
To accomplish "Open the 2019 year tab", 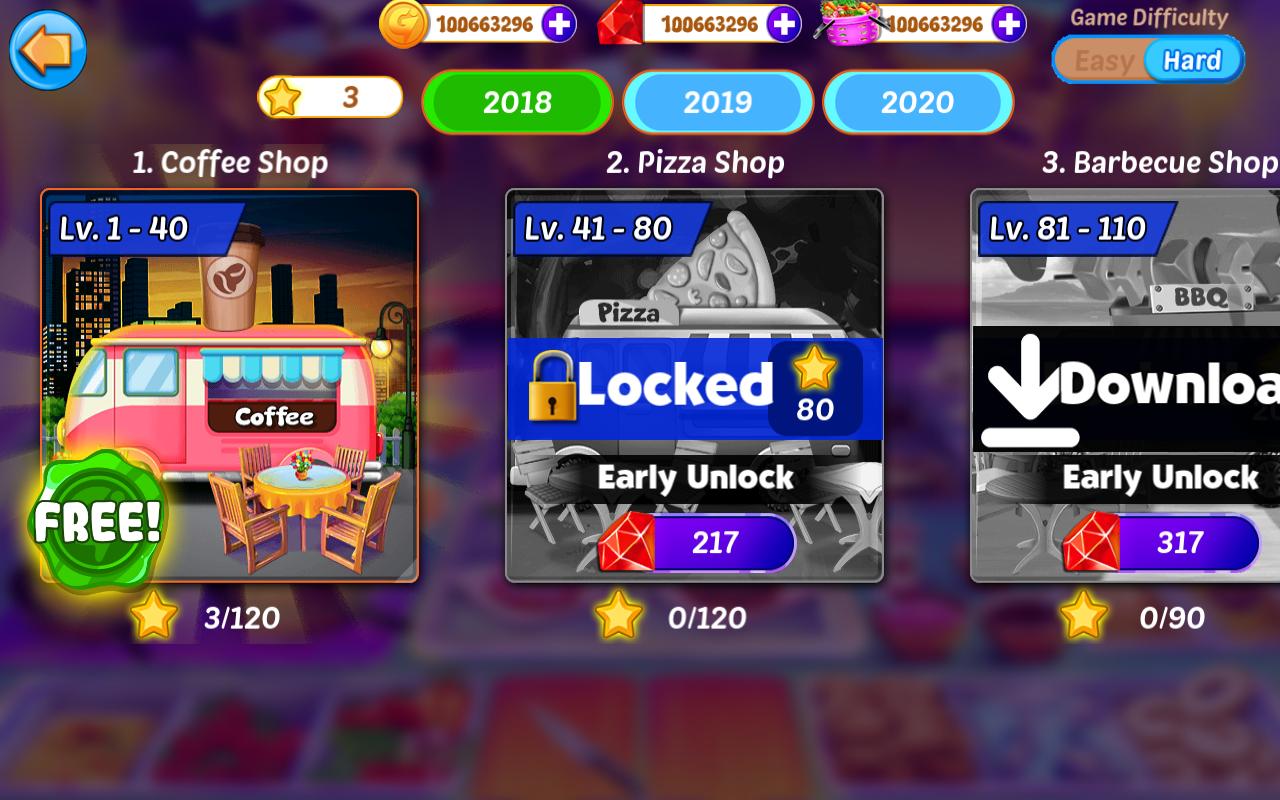I will [x=718, y=102].
